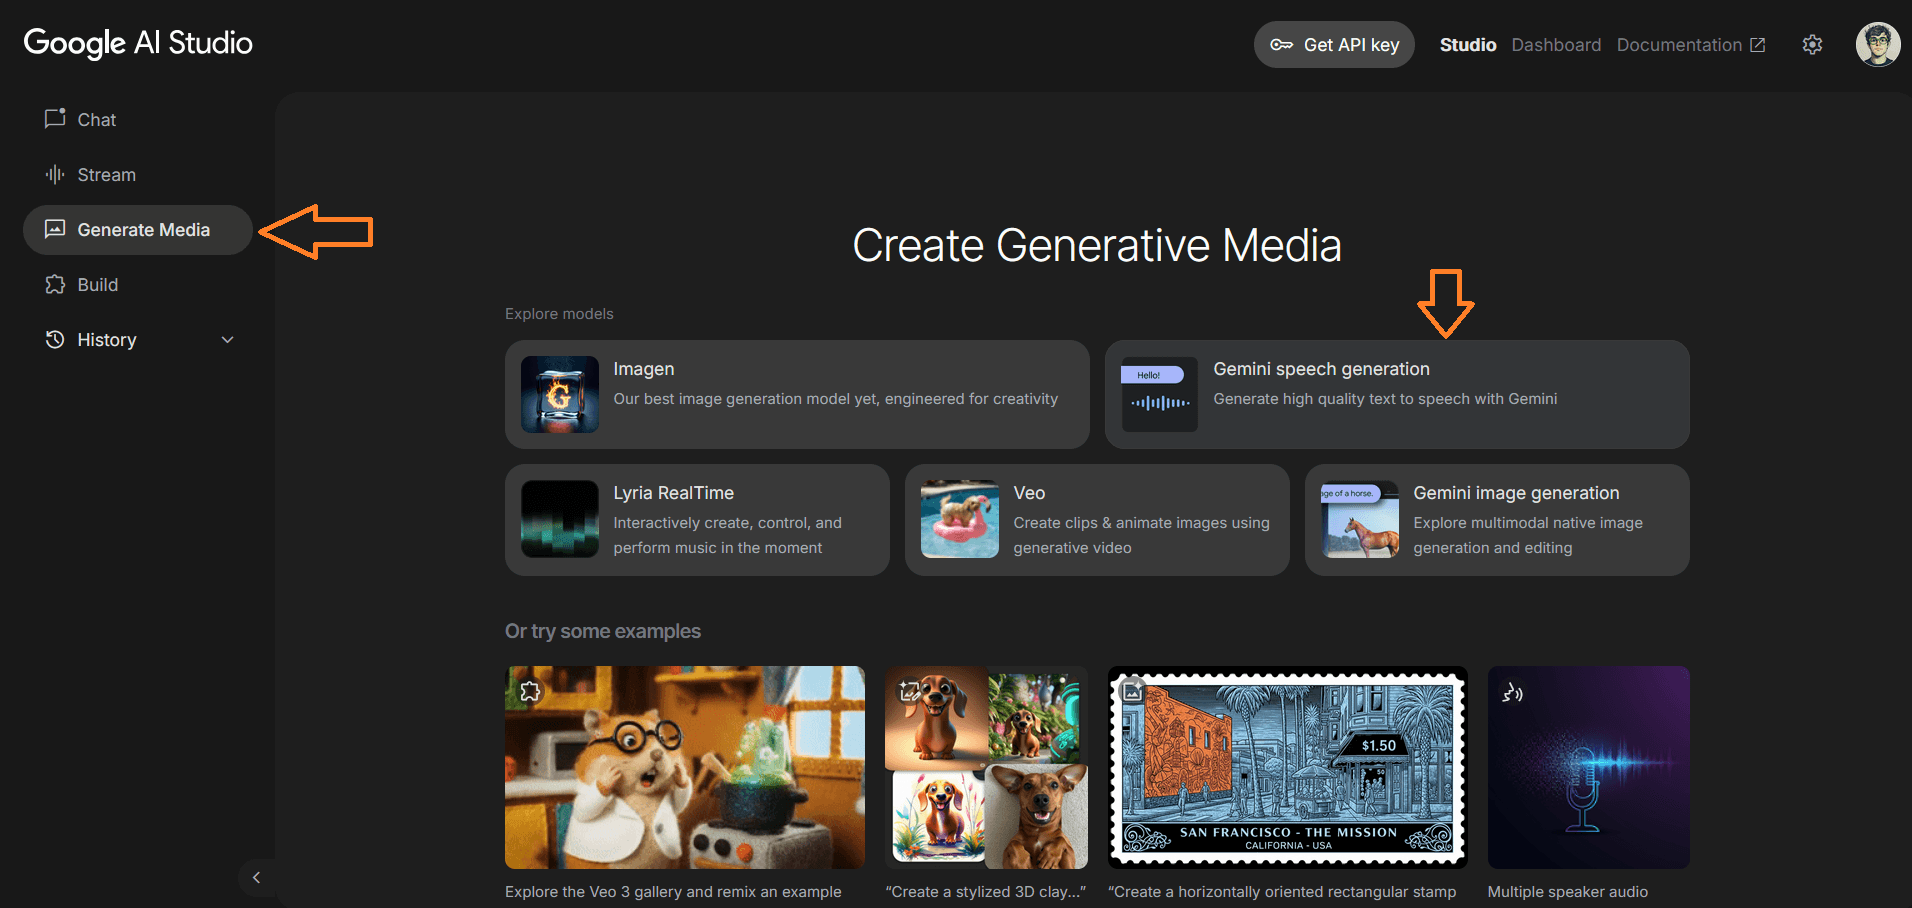Switch to the Dashboard tab
Screen dimensions: 1912x908
click(x=1556, y=44)
